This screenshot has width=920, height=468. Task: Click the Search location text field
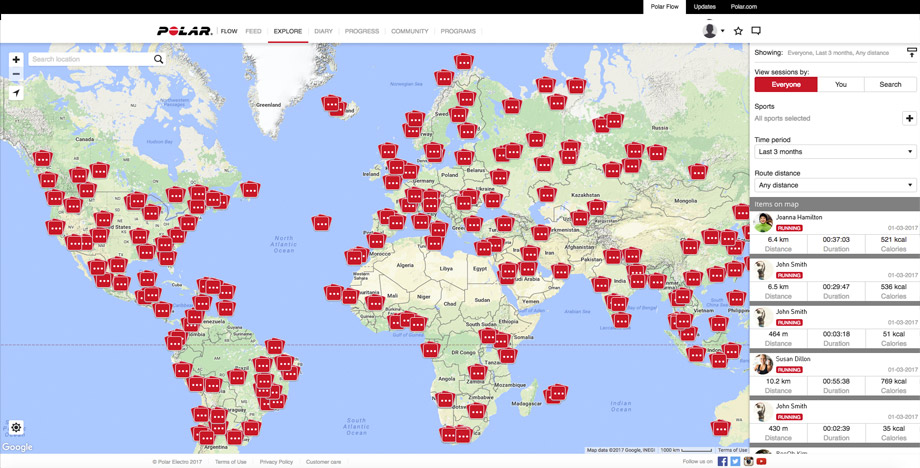point(90,60)
